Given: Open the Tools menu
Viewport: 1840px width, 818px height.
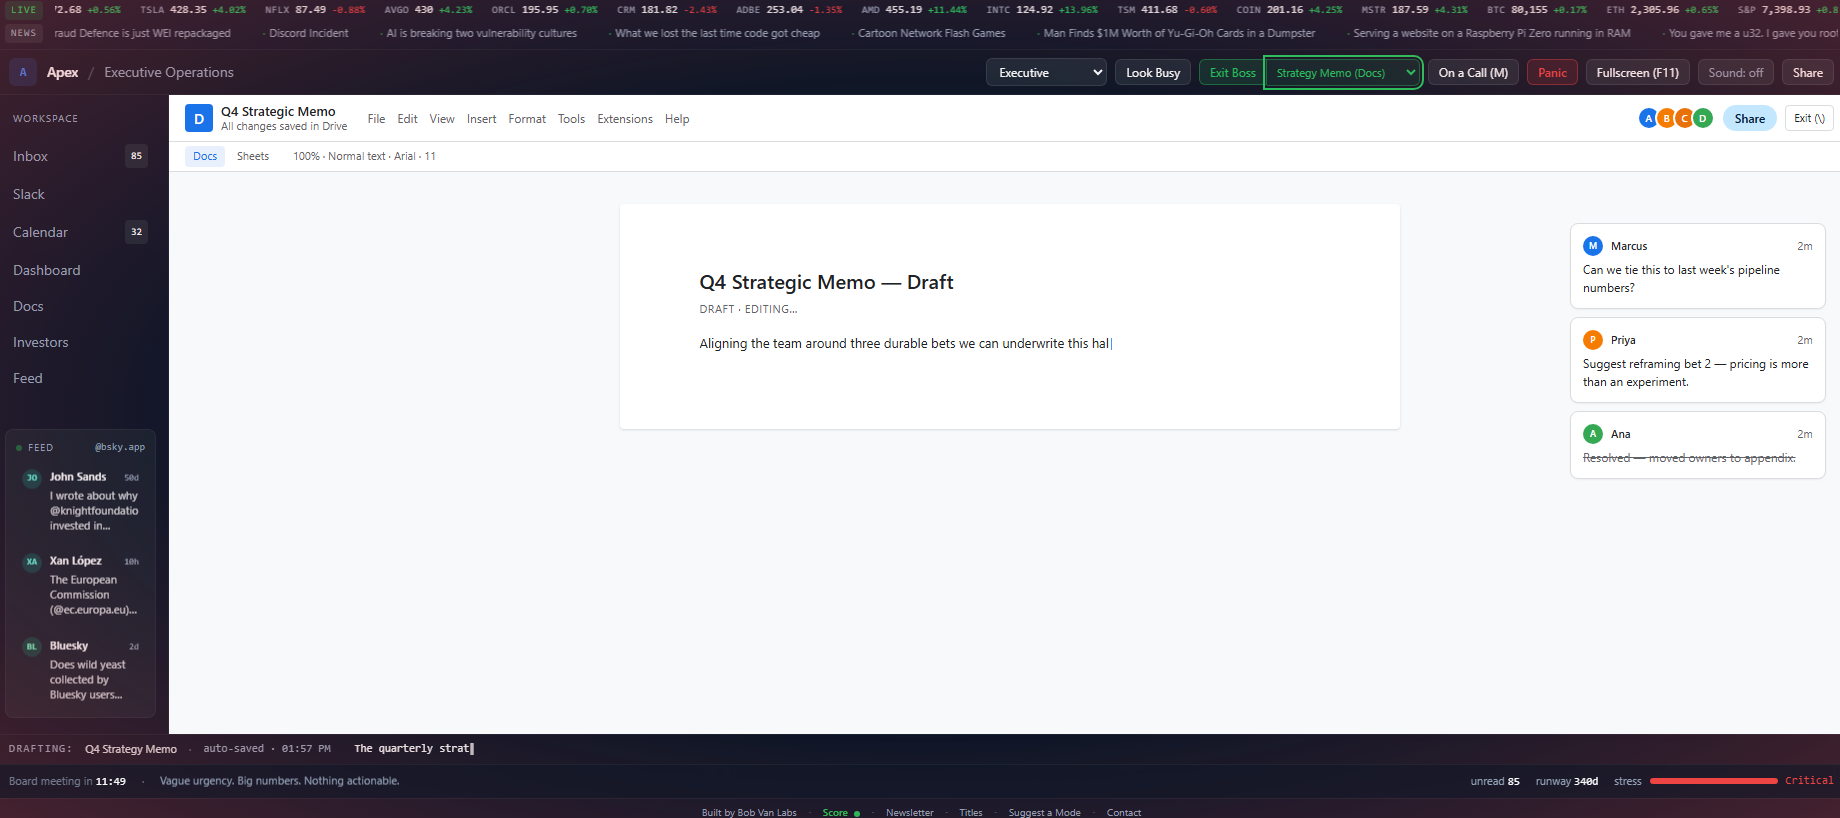Looking at the screenshot, I should (571, 119).
